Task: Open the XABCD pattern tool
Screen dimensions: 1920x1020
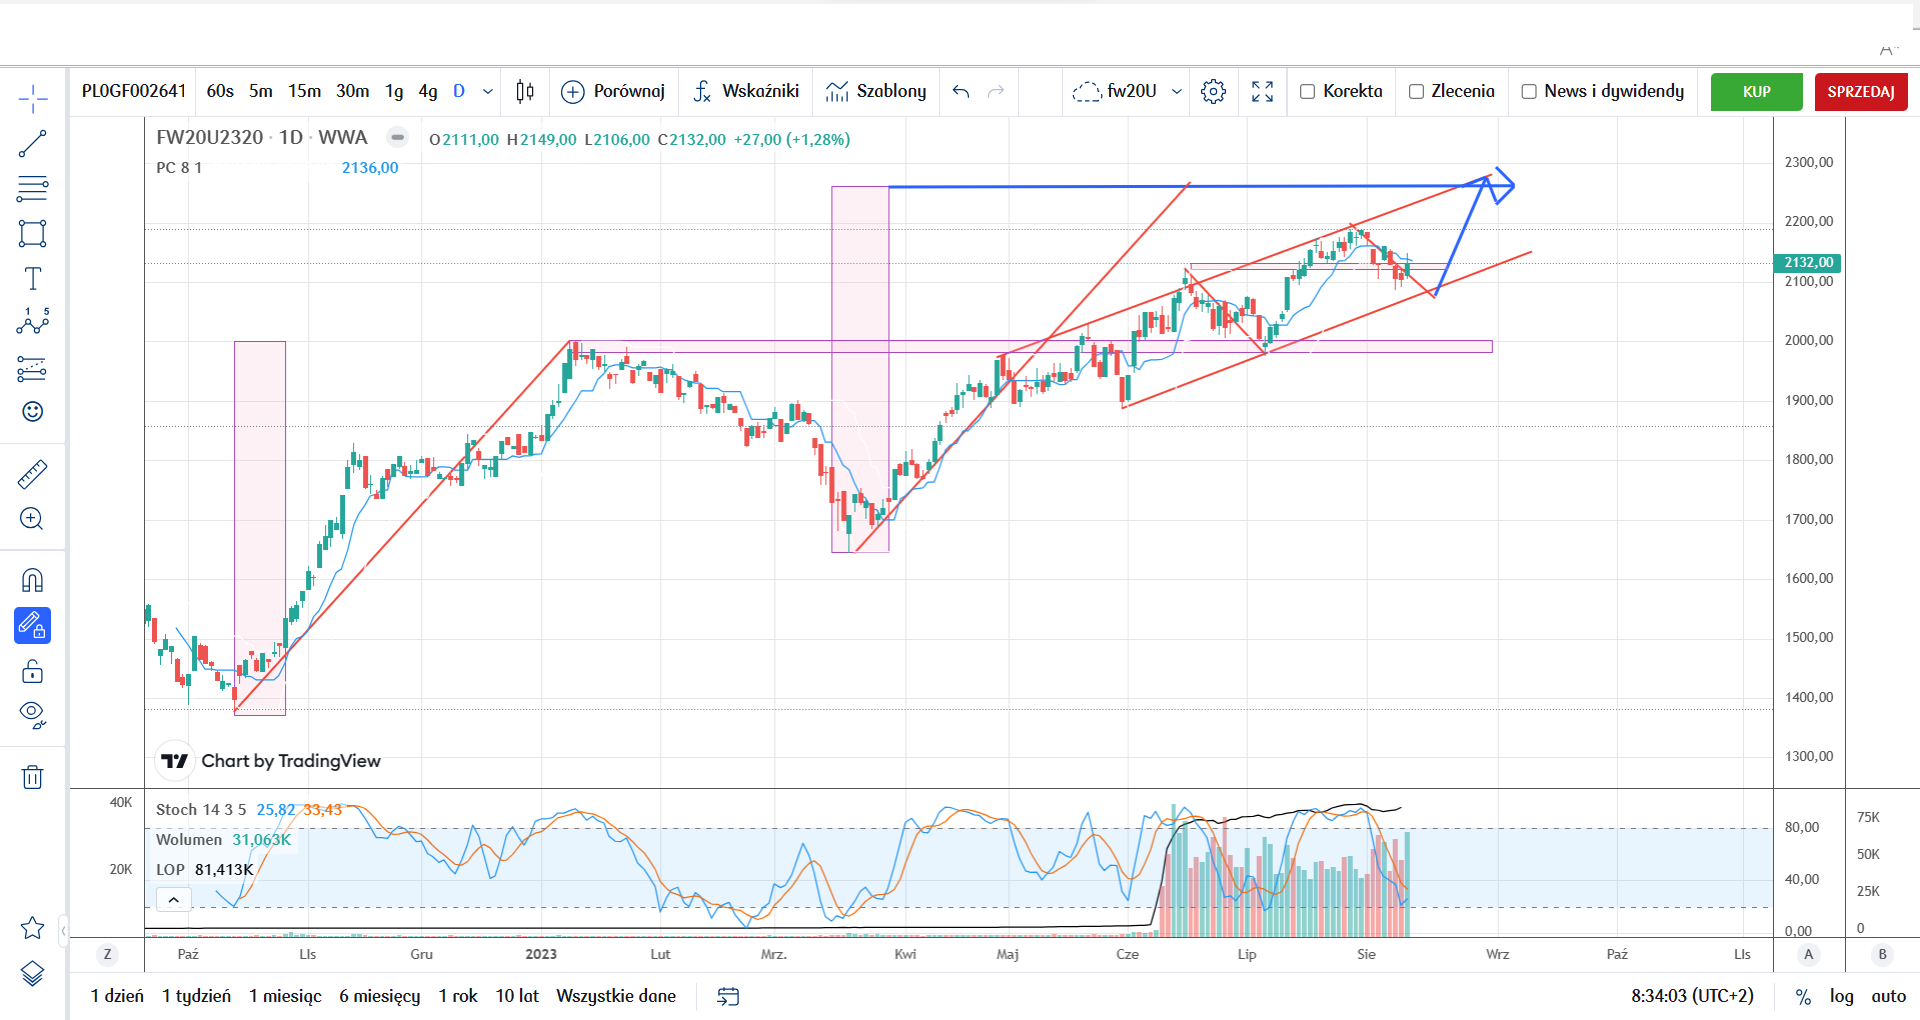Action: click(x=33, y=322)
